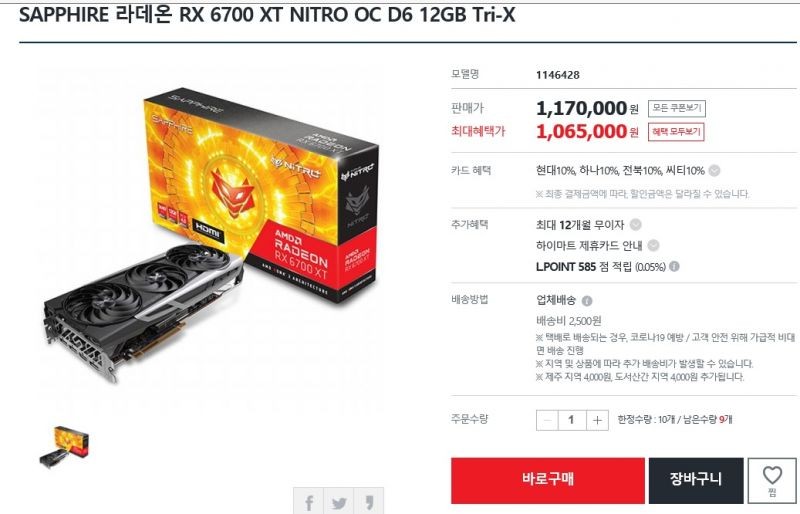Expand 하이마트 제휴카드 안내 details
Screen dimensions: 800x514
pyautogui.click(x=653, y=246)
